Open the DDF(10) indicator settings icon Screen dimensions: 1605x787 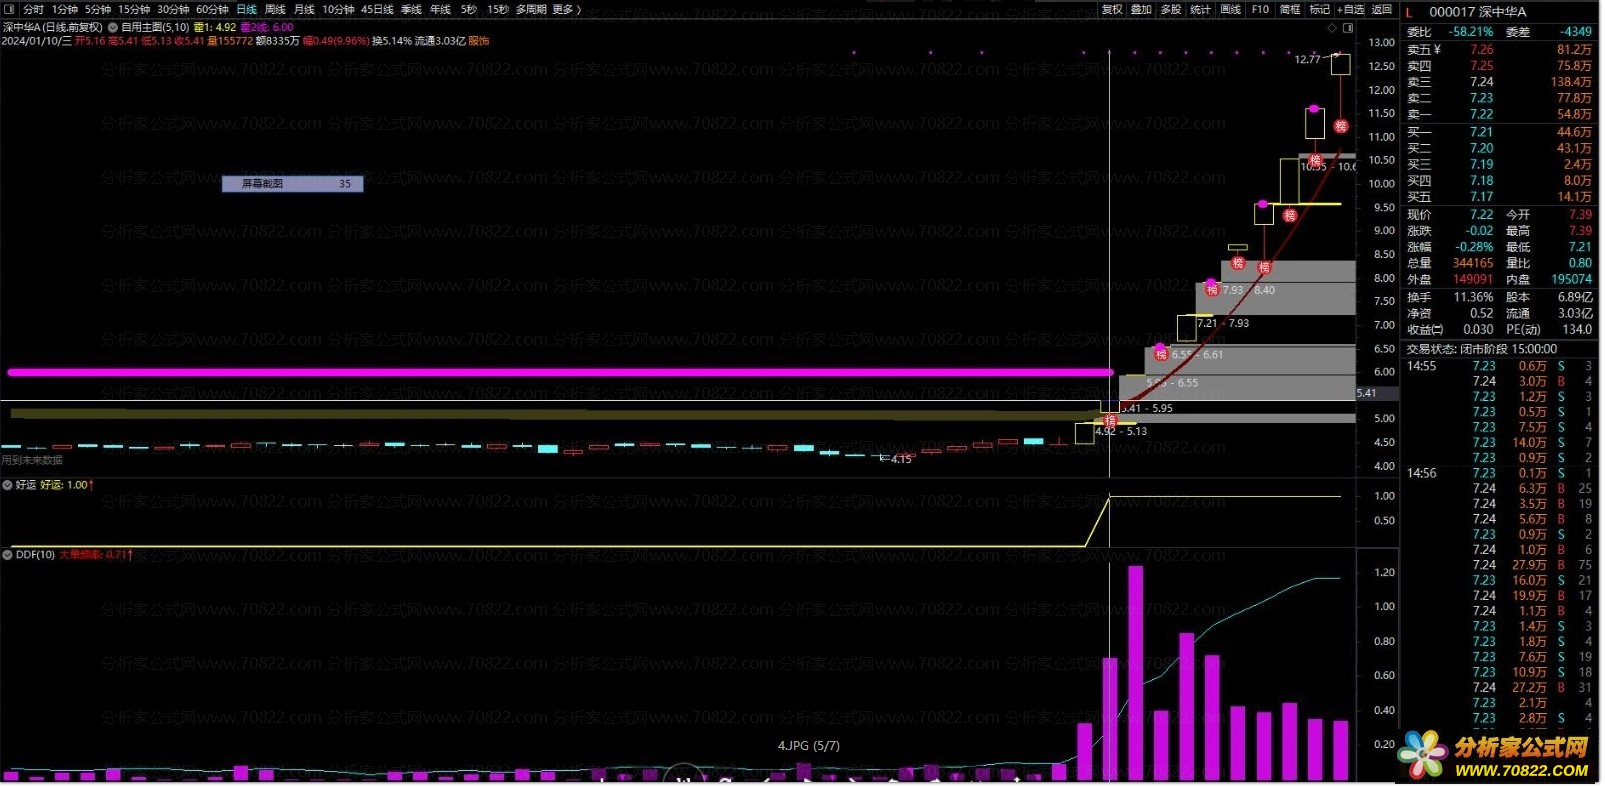point(8,554)
